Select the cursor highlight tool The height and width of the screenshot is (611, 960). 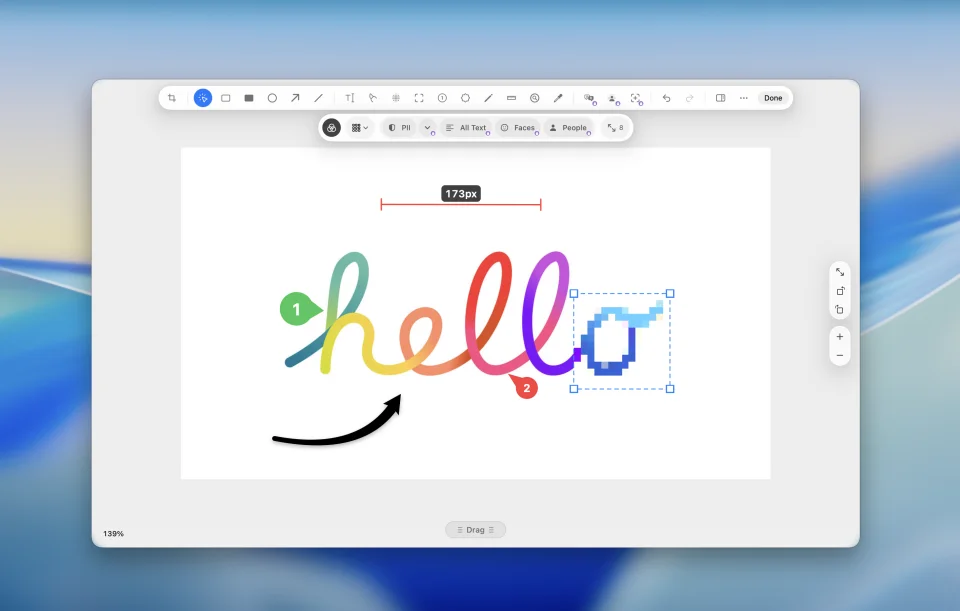(373, 98)
